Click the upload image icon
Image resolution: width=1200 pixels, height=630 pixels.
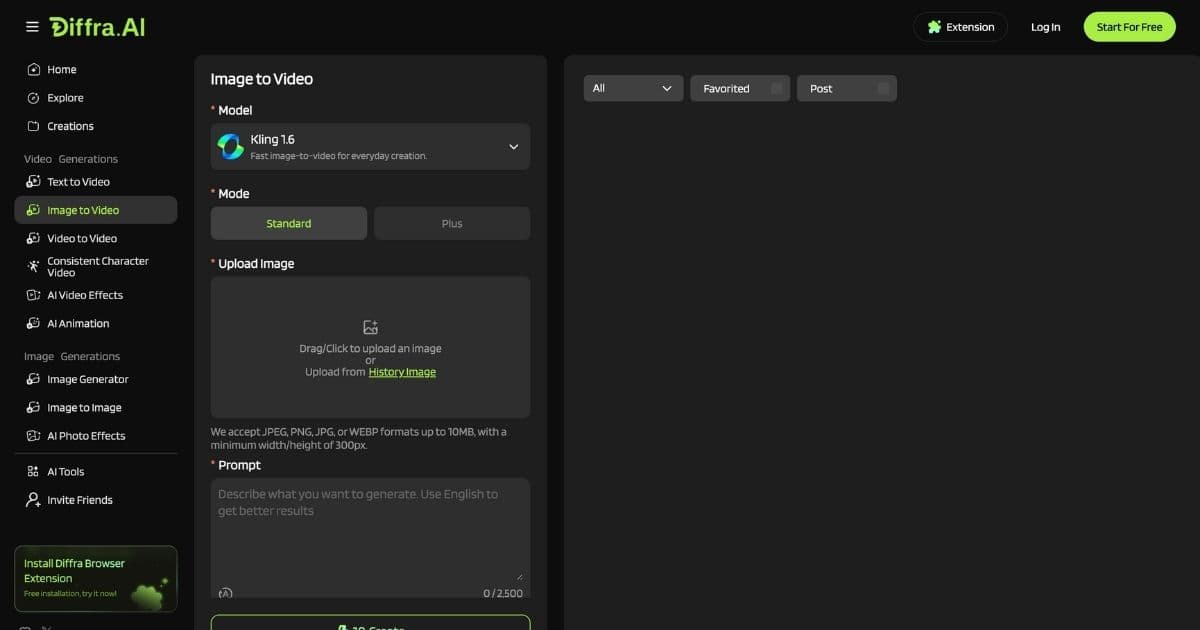370,327
